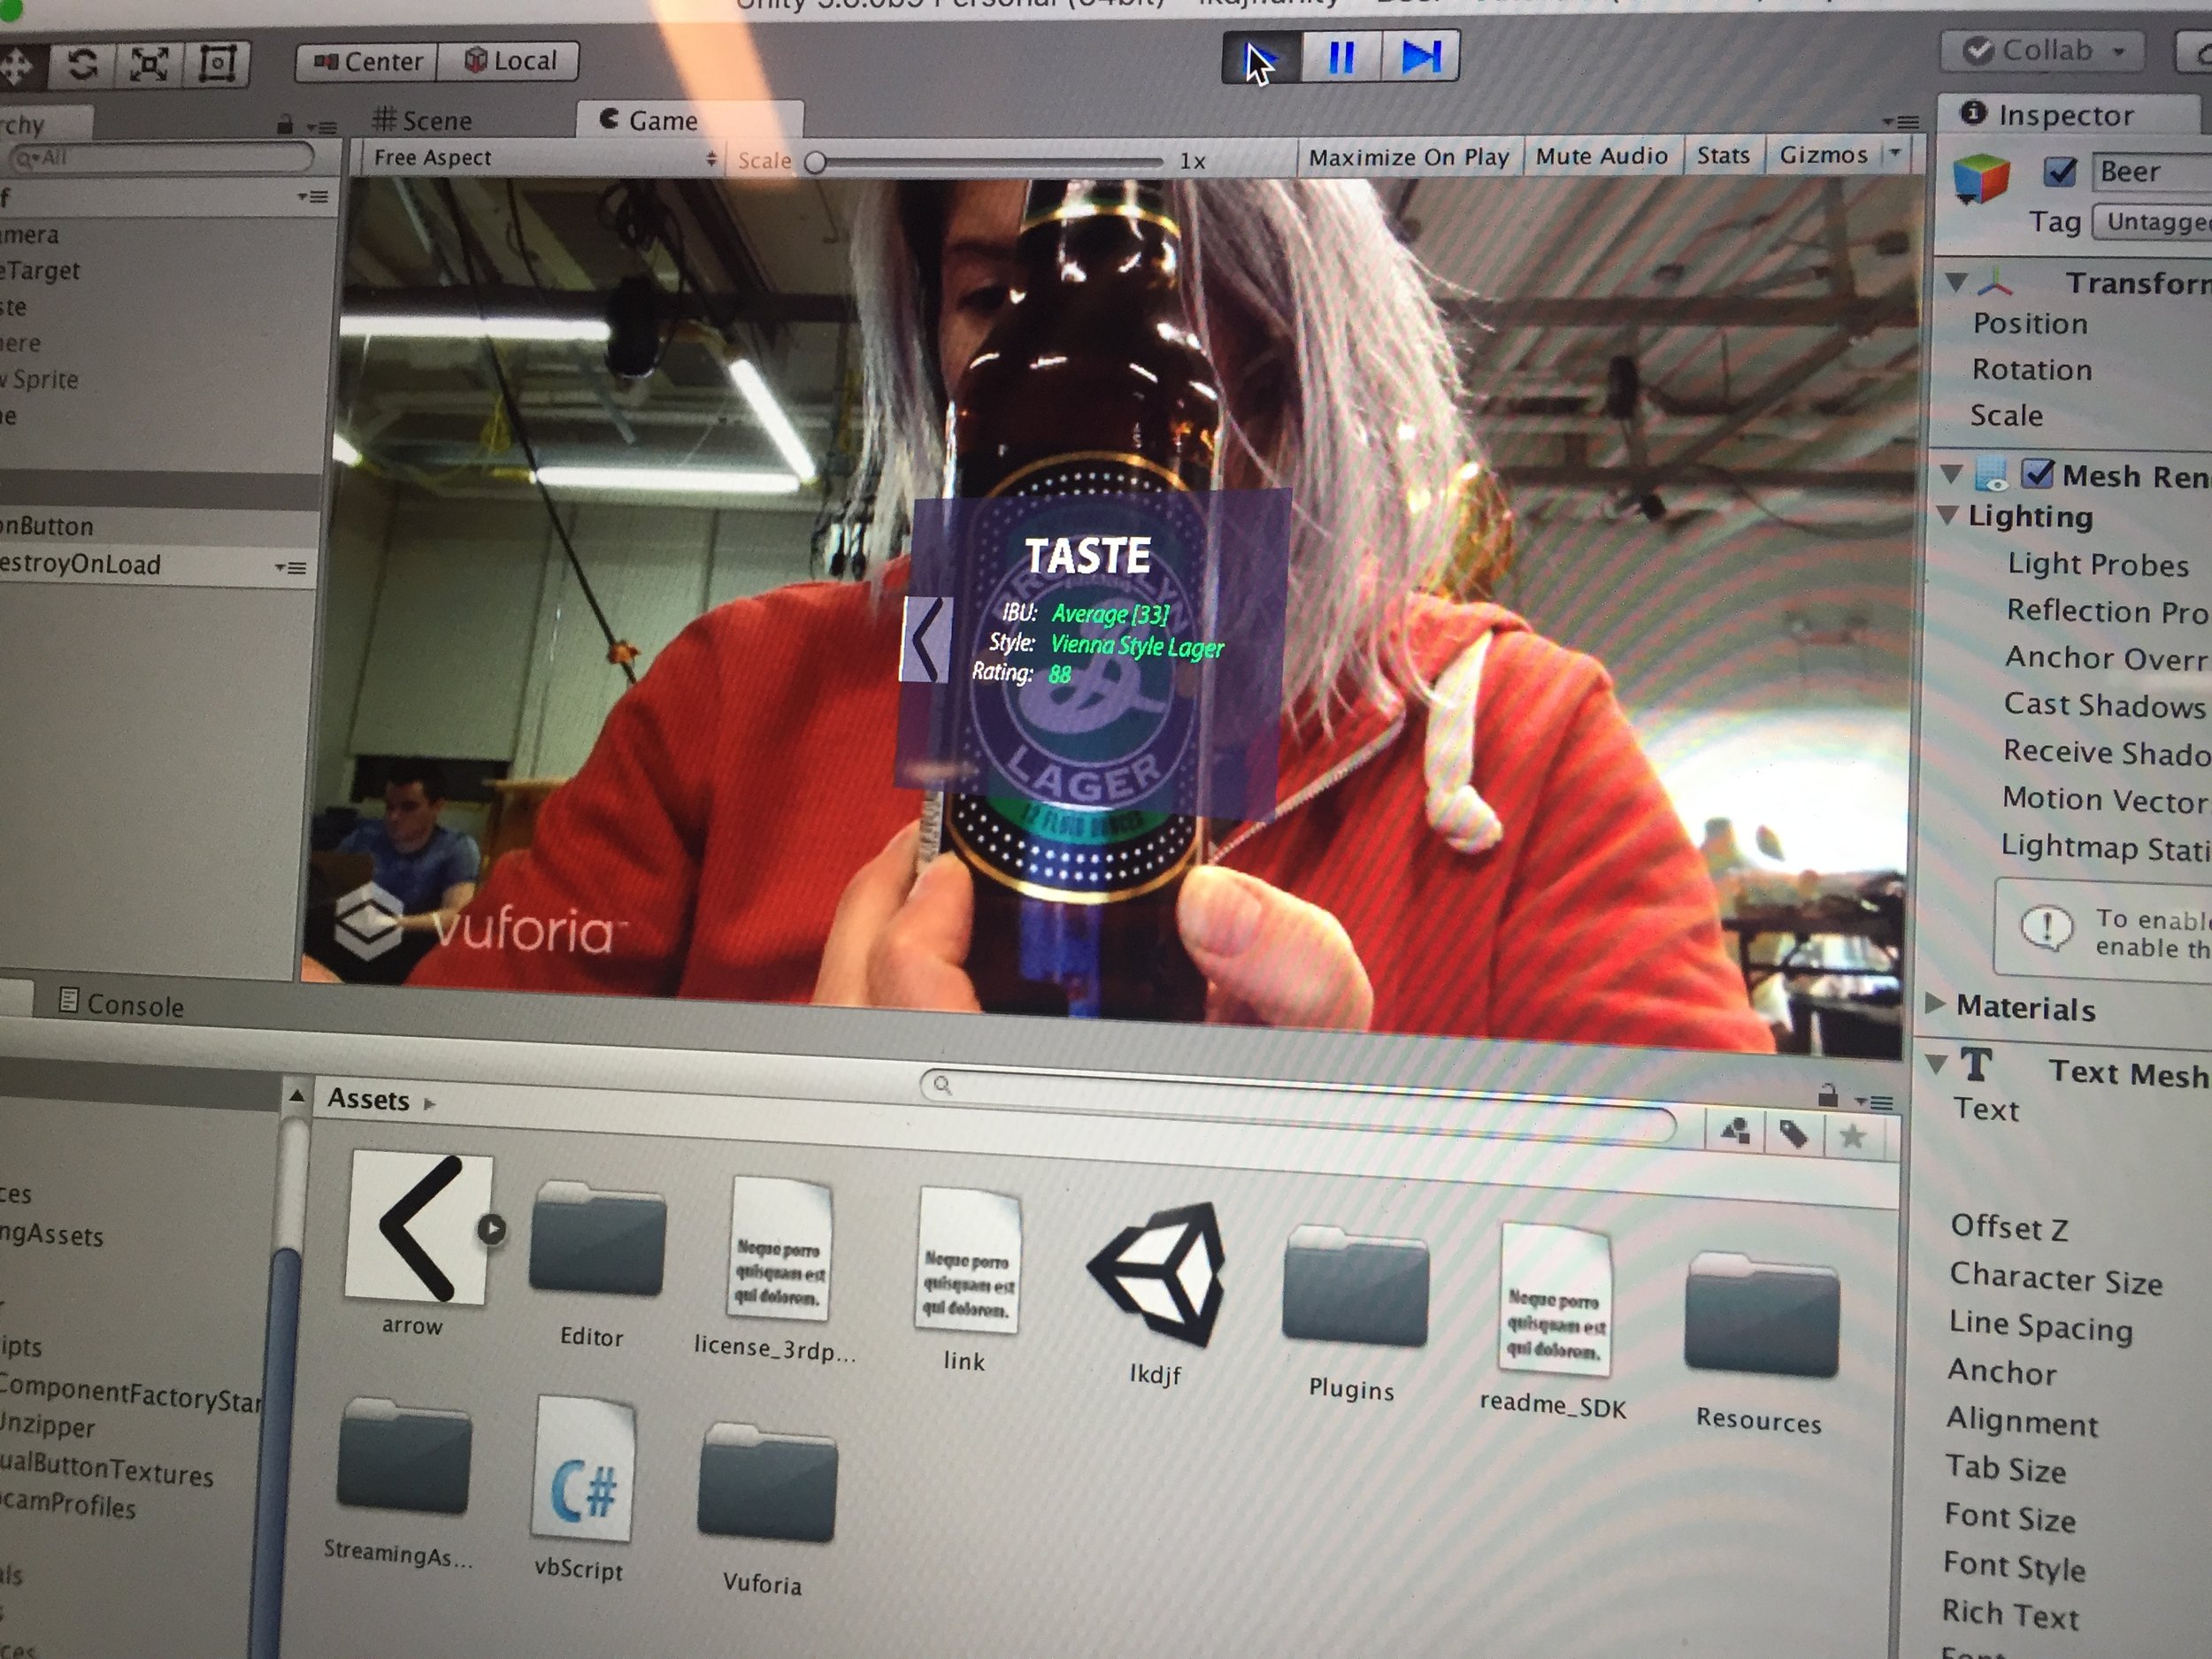Click the Play mode button
Screen dimensions: 2212x1659
pos(1262,59)
